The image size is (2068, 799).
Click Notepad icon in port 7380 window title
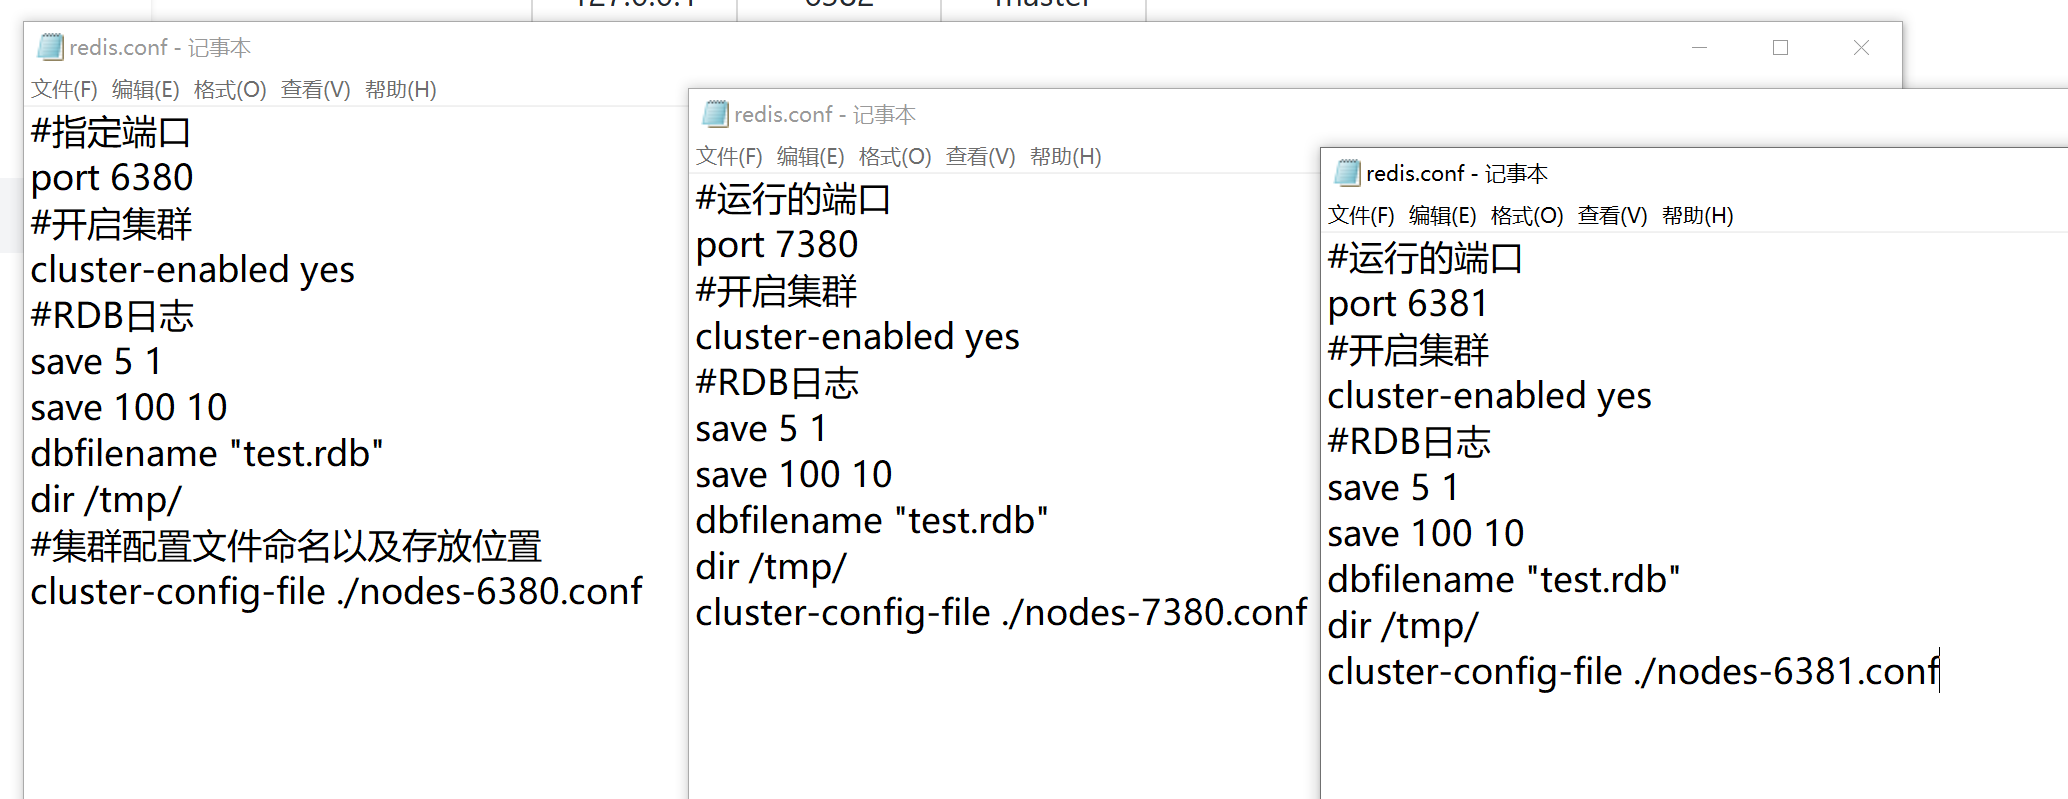(715, 114)
